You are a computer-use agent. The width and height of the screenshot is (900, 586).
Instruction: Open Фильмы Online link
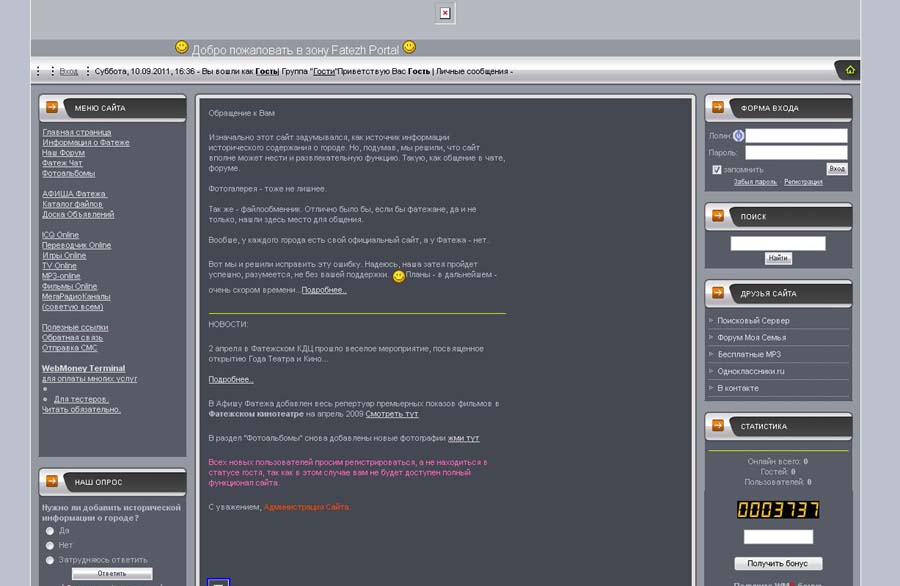[x=69, y=286]
